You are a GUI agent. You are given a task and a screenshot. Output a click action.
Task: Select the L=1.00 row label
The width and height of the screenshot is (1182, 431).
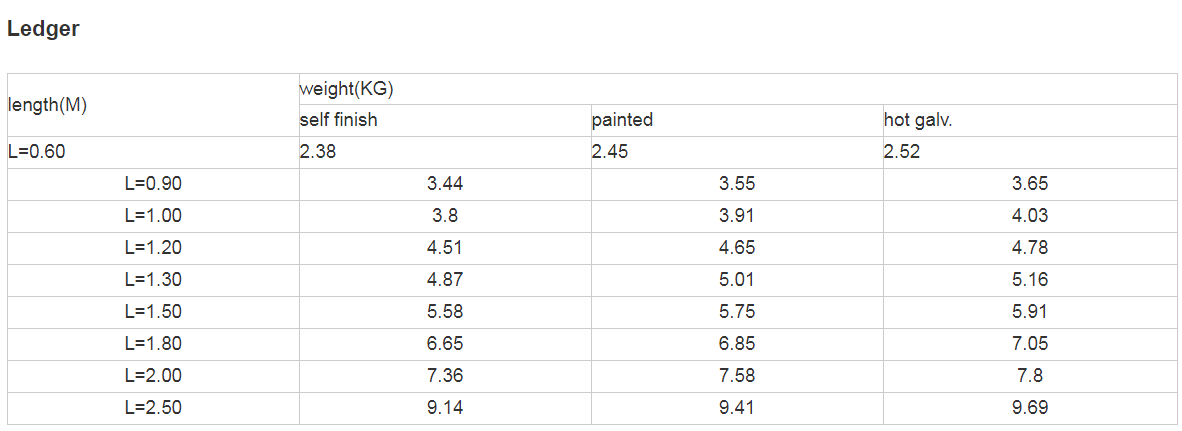(153, 216)
